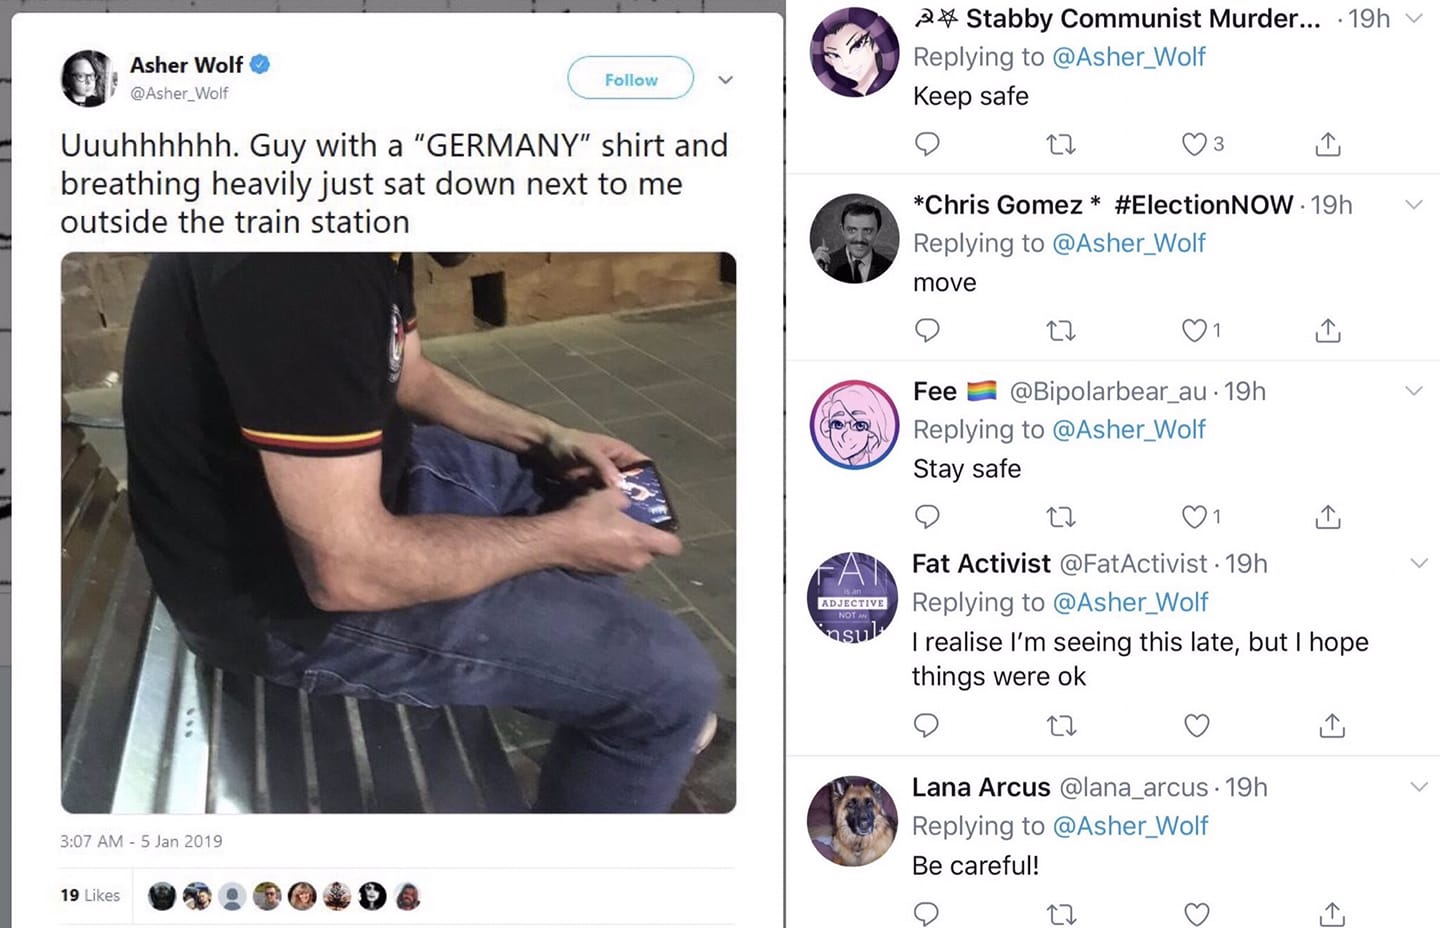Screen dimensions: 1440x928
Task: Retweet Fat Activist's reply
Action: point(1061,725)
